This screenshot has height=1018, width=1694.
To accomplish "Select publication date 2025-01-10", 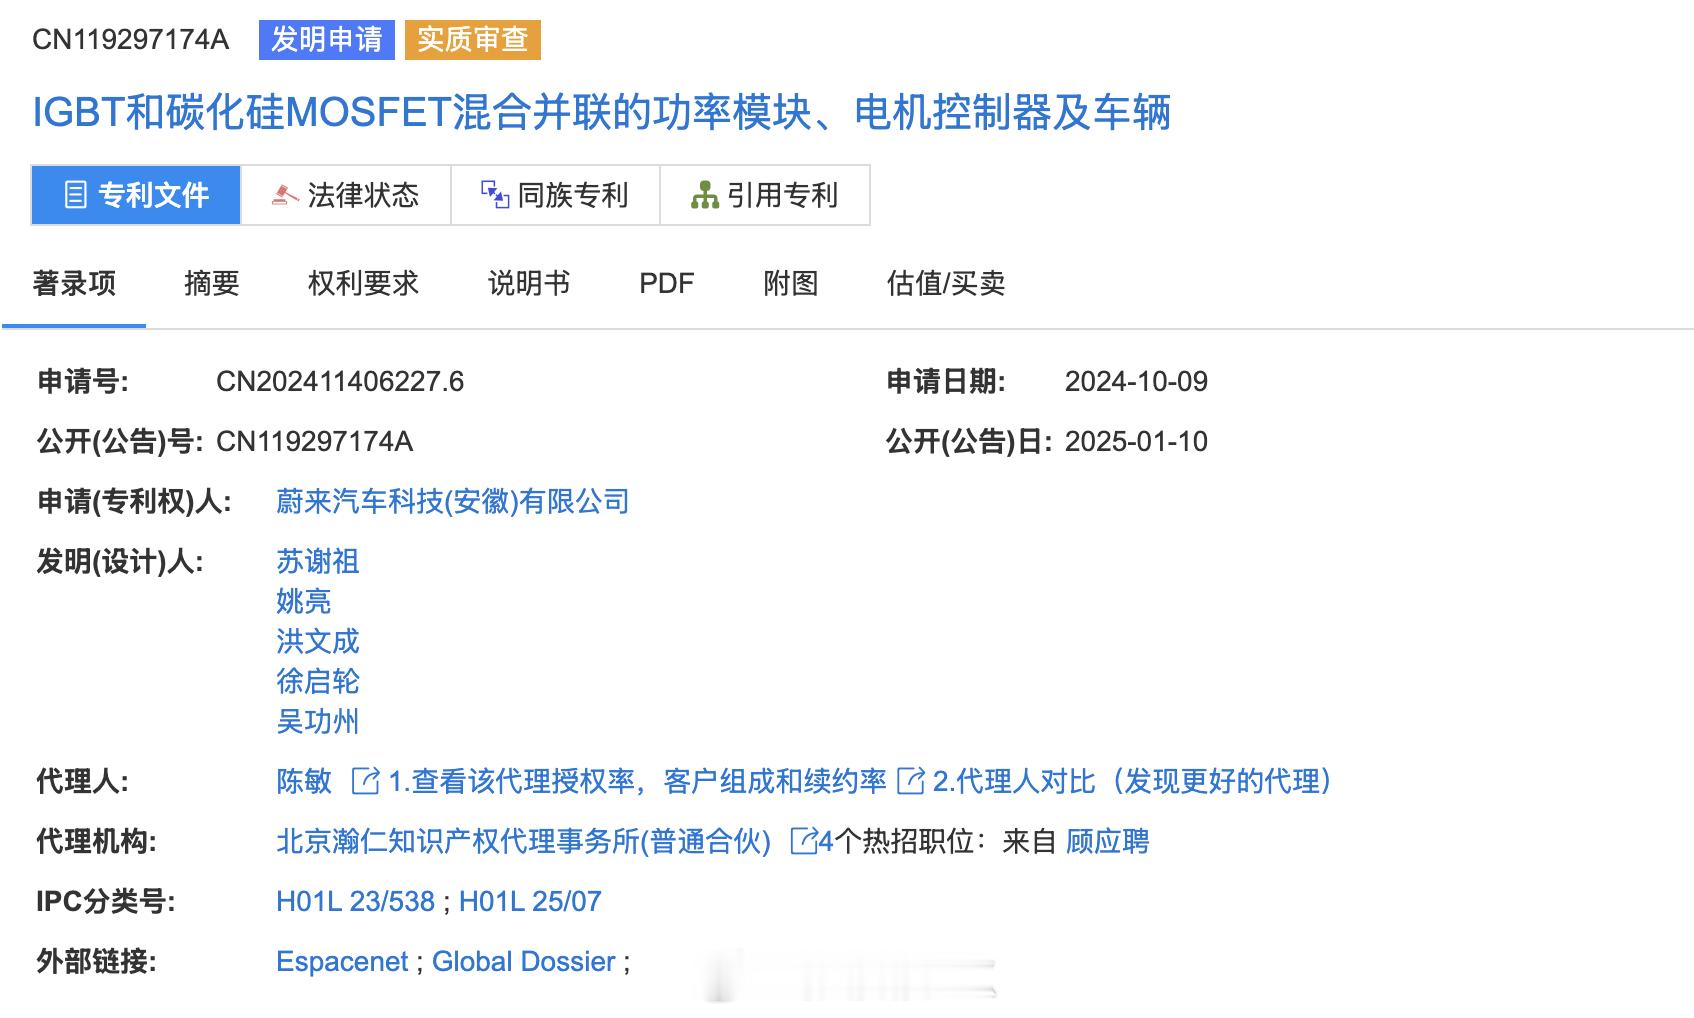I will pos(1136,441).
